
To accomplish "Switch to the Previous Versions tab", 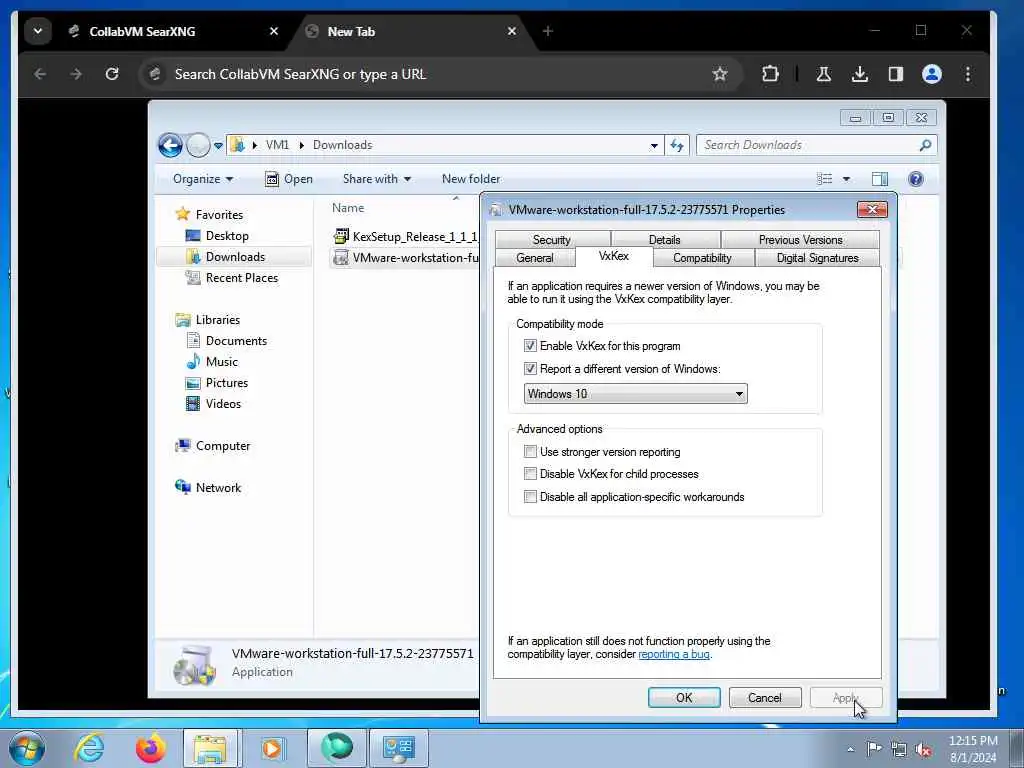I will coord(801,240).
